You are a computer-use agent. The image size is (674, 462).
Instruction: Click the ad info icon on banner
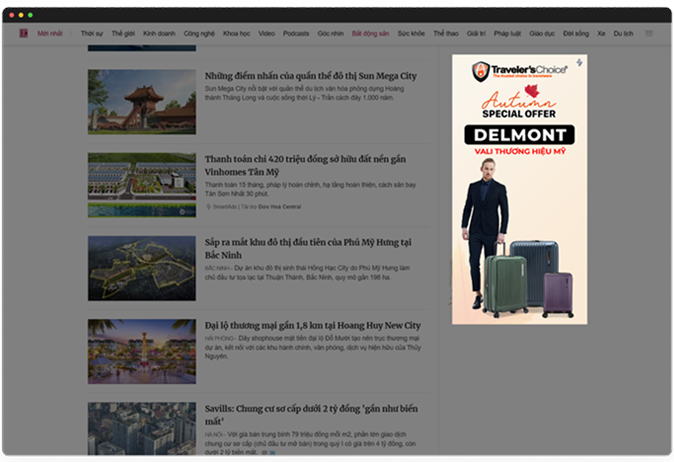(579, 62)
